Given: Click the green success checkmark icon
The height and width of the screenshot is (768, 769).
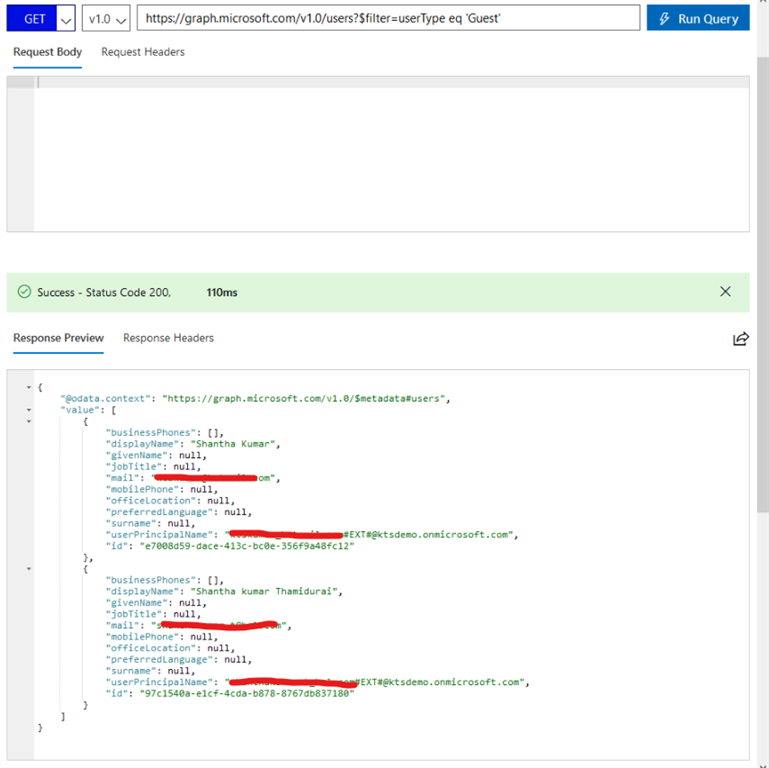Looking at the screenshot, I should [x=24, y=292].
